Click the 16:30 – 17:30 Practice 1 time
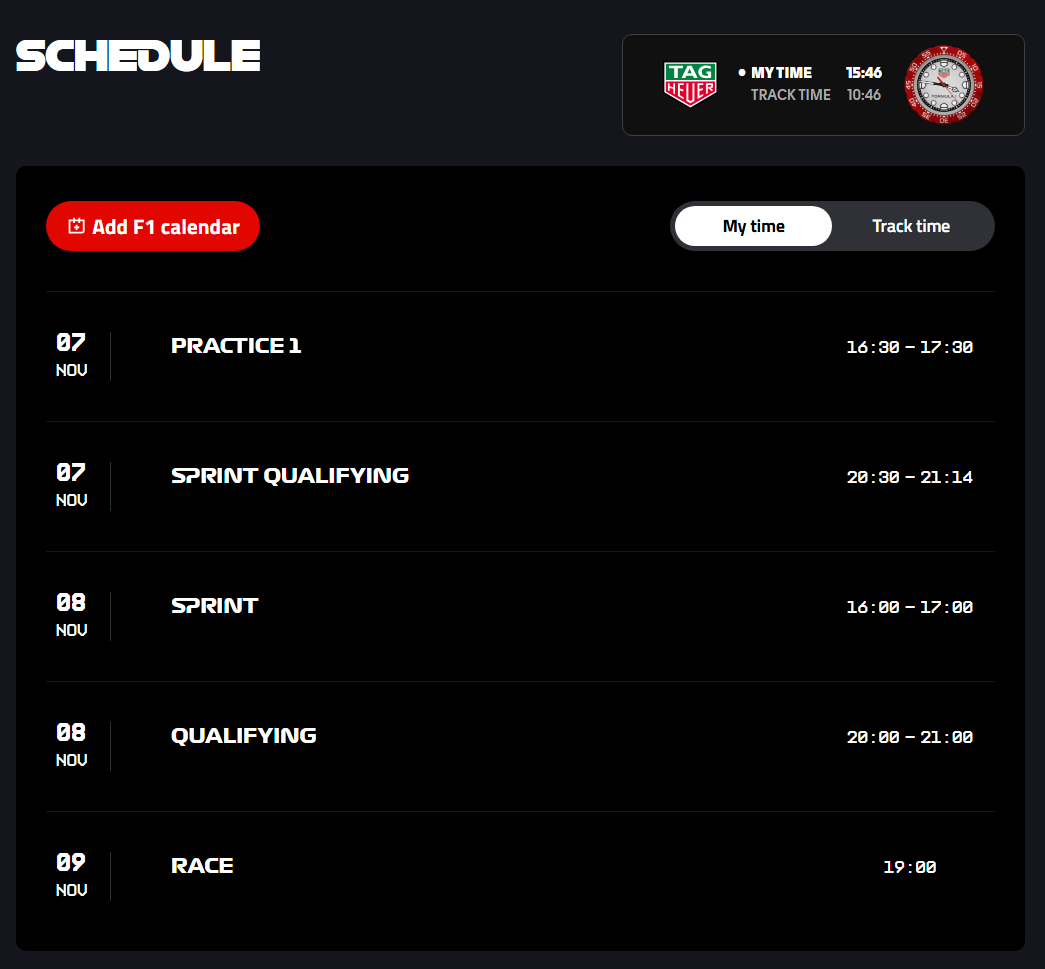 [909, 347]
